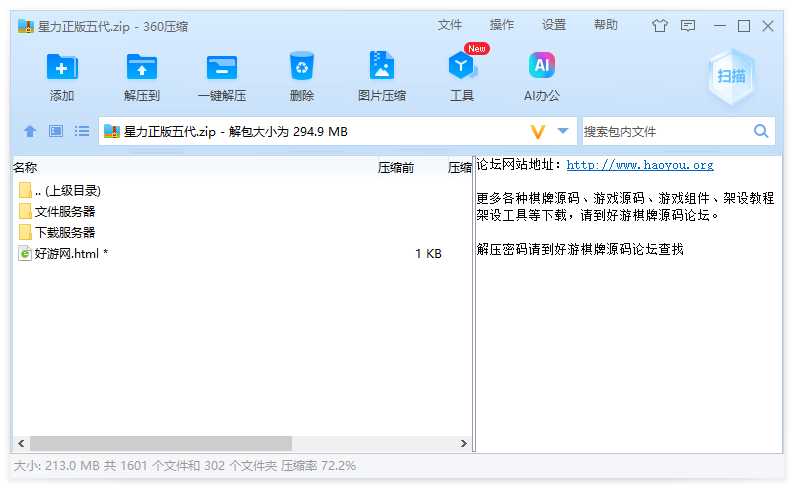
Task: Maximize the 360压缩 window
Action: 744,26
